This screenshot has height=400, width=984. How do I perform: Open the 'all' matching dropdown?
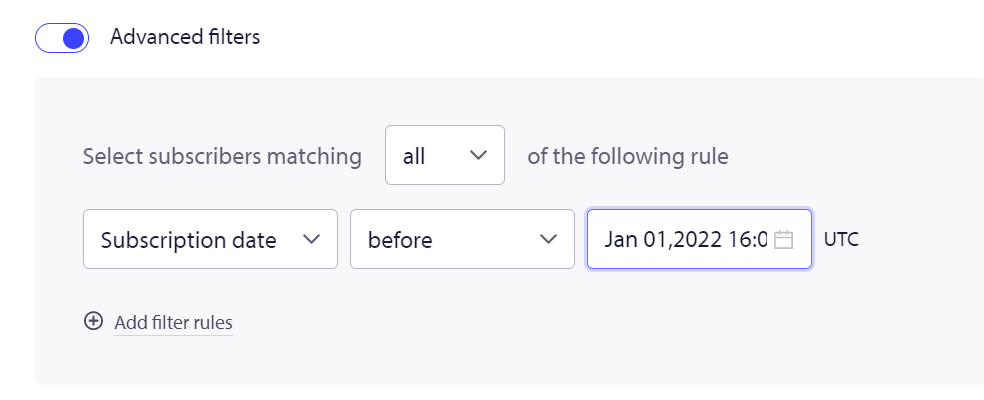pos(445,155)
